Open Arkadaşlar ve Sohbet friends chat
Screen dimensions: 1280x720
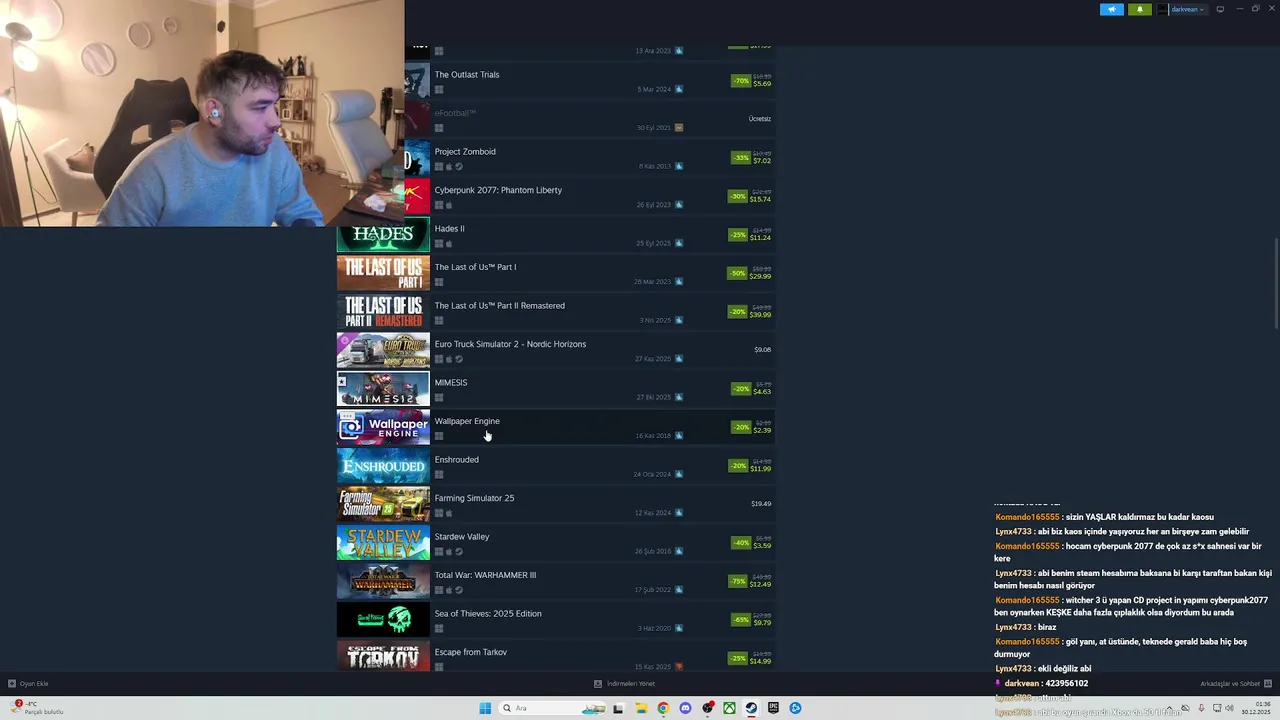(1235, 684)
